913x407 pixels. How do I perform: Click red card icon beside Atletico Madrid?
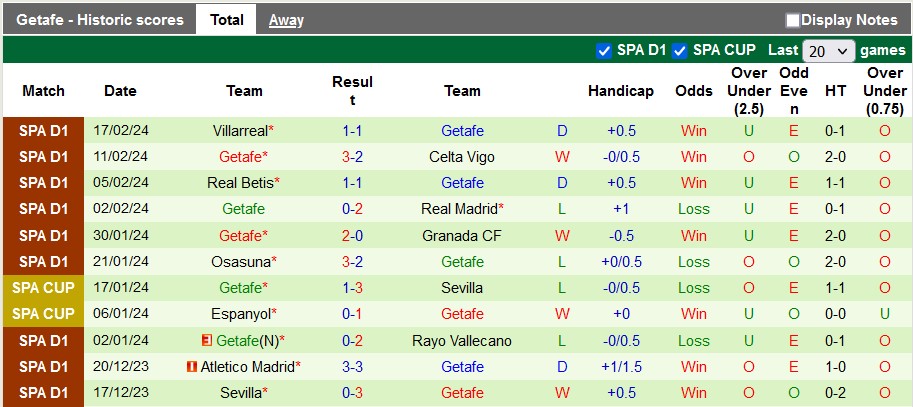coord(192,367)
